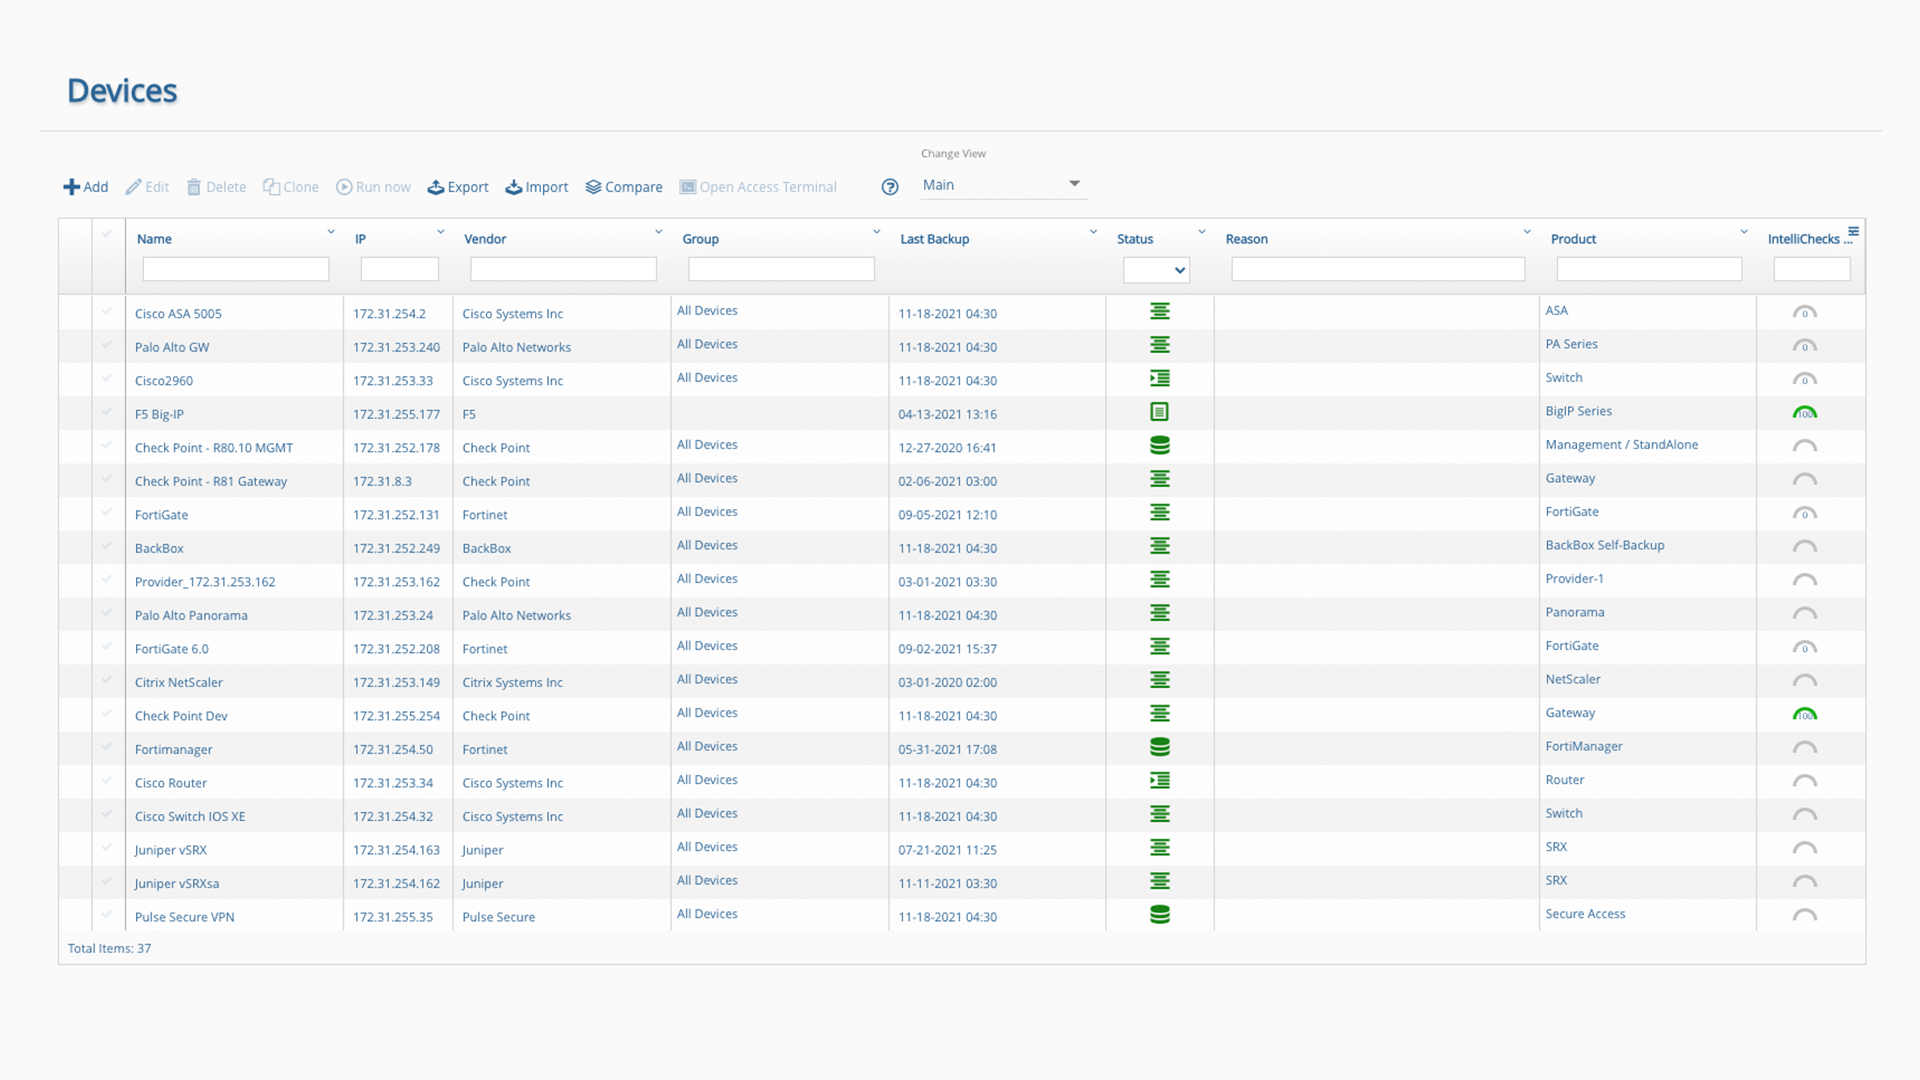
Task: Open the Status filter dropdown
Action: (1156, 270)
